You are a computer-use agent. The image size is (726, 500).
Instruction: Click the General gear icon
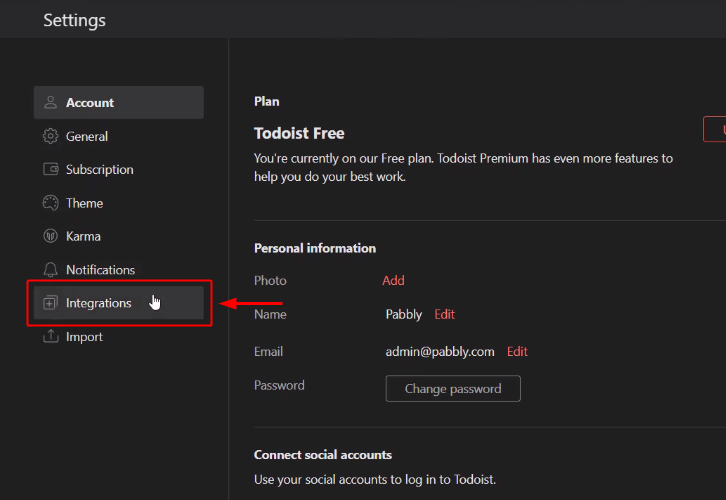(x=50, y=136)
